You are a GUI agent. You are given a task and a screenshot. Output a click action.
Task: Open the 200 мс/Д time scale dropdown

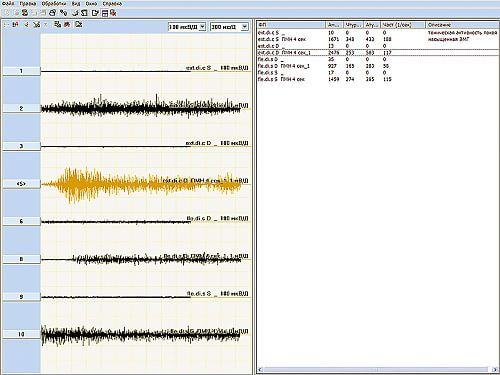click(244, 27)
